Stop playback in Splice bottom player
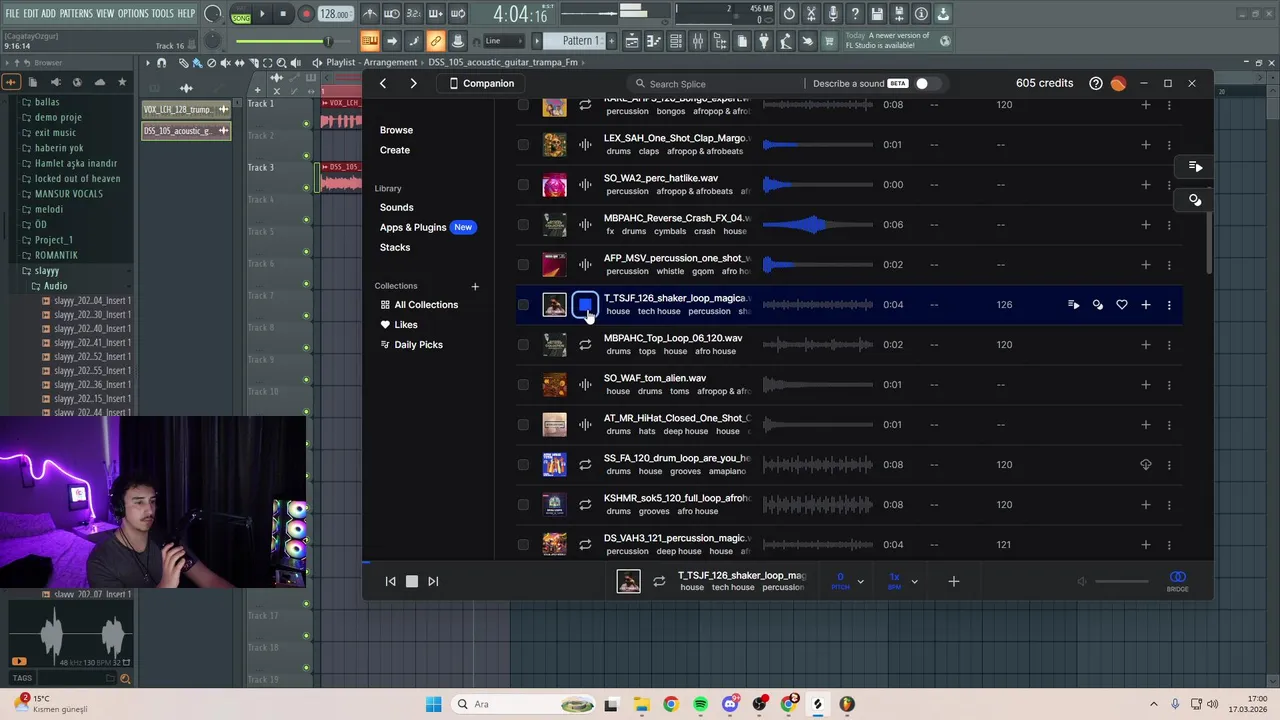Viewport: 1280px width, 720px height. click(x=411, y=581)
